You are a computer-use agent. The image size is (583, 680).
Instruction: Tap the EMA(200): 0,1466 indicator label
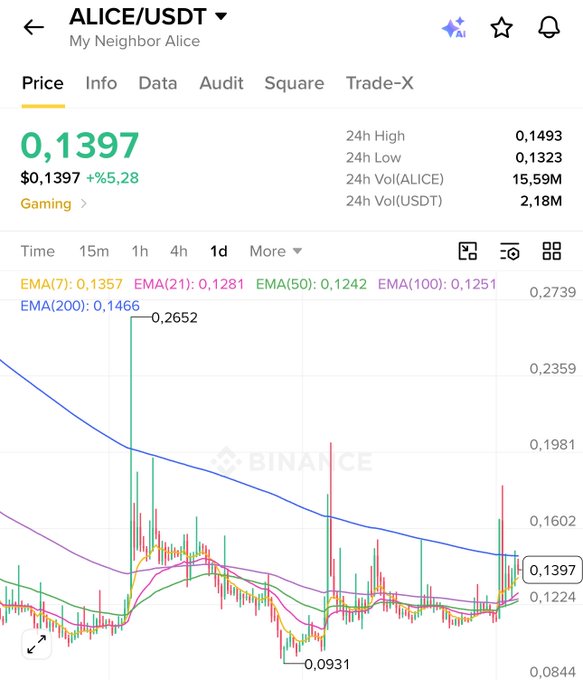80,306
